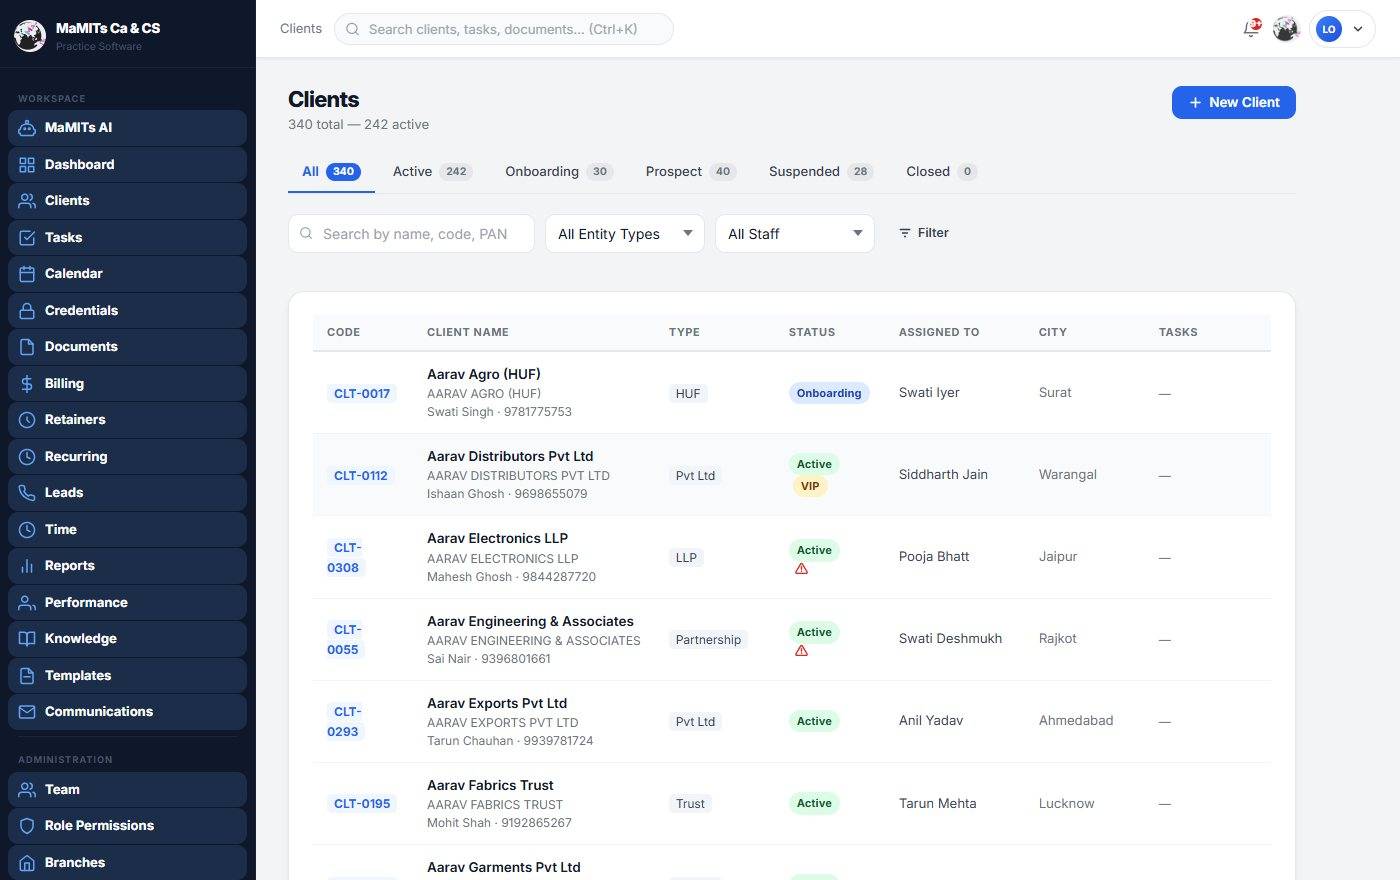The width and height of the screenshot is (1400, 880).
Task: Click the Credentials lock icon
Action: (27, 311)
